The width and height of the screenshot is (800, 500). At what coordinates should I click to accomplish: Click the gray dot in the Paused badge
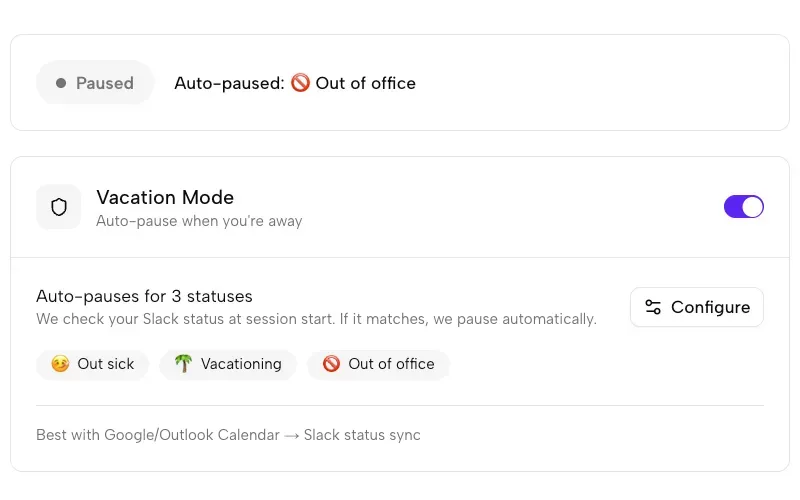[x=61, y=83]
